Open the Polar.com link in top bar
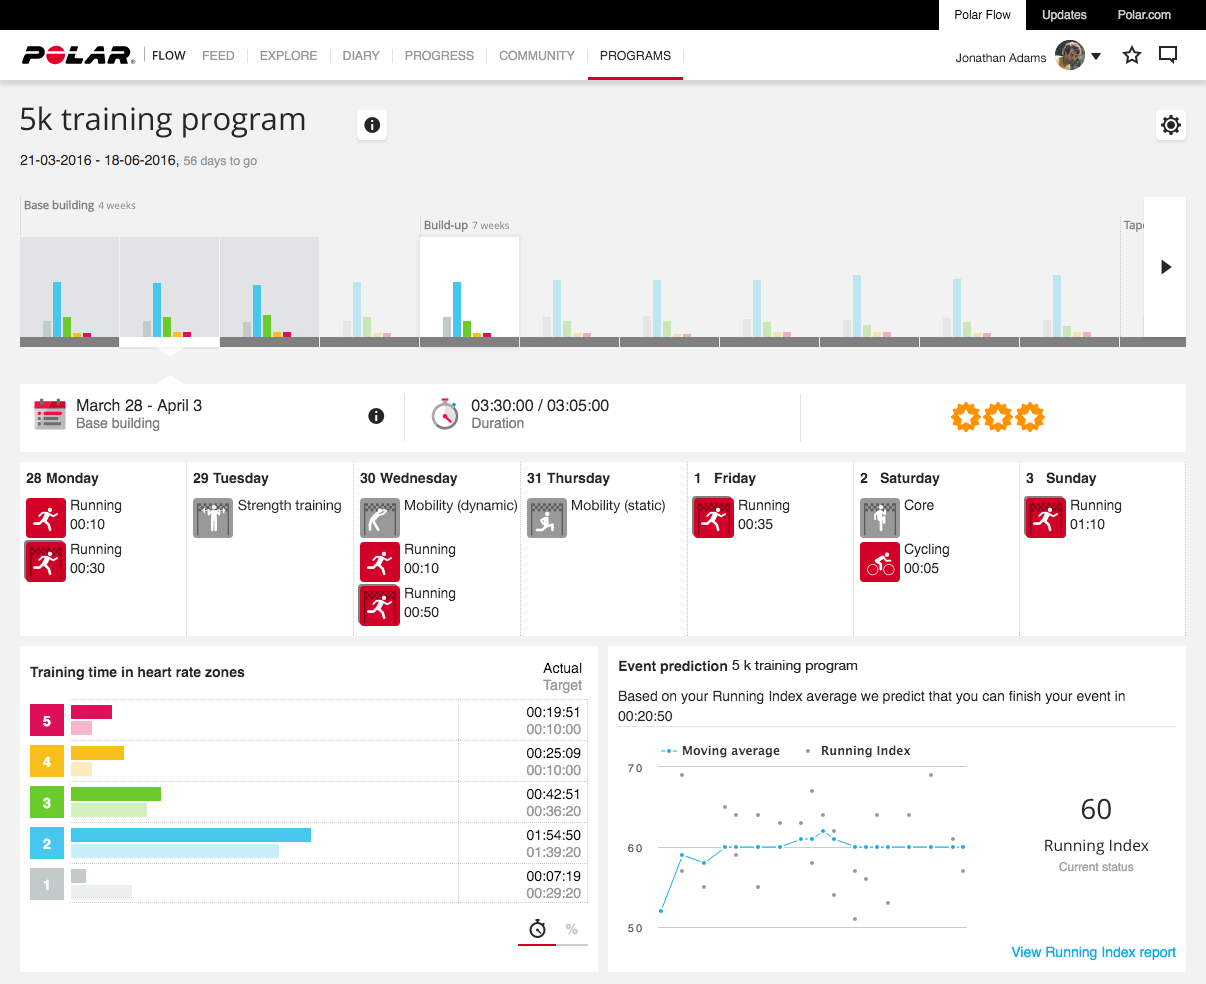Image resolution: width=1206 pixels, height=984 pixels. [1144, 15]
